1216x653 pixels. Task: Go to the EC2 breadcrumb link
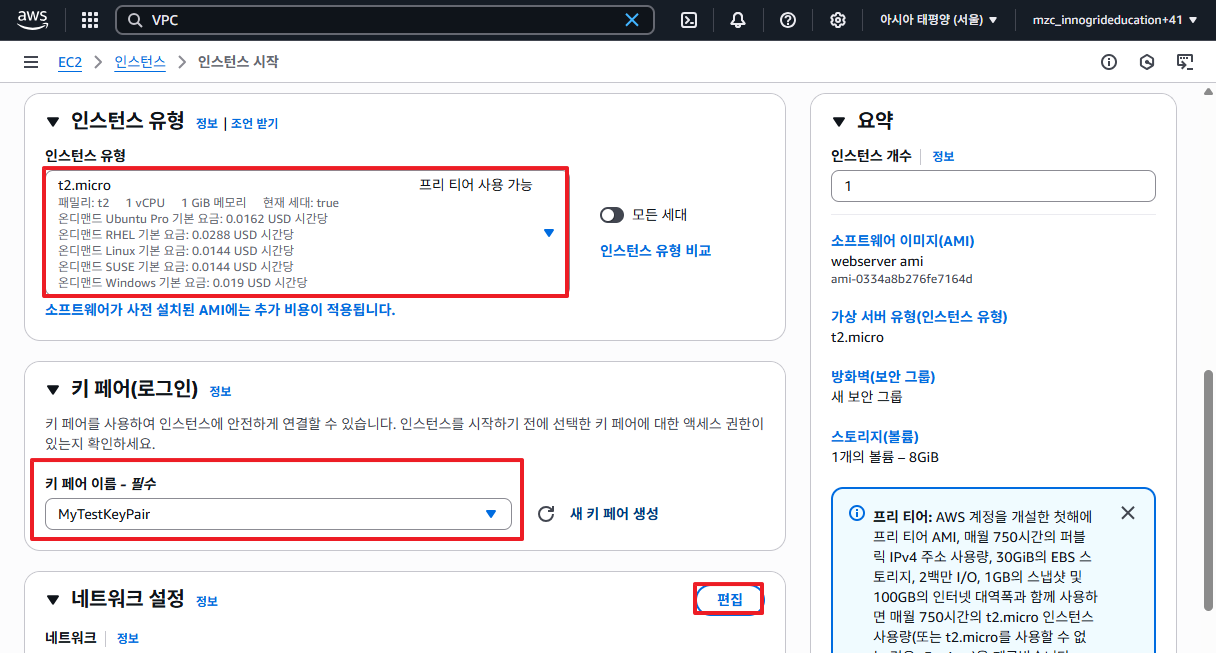70,62
